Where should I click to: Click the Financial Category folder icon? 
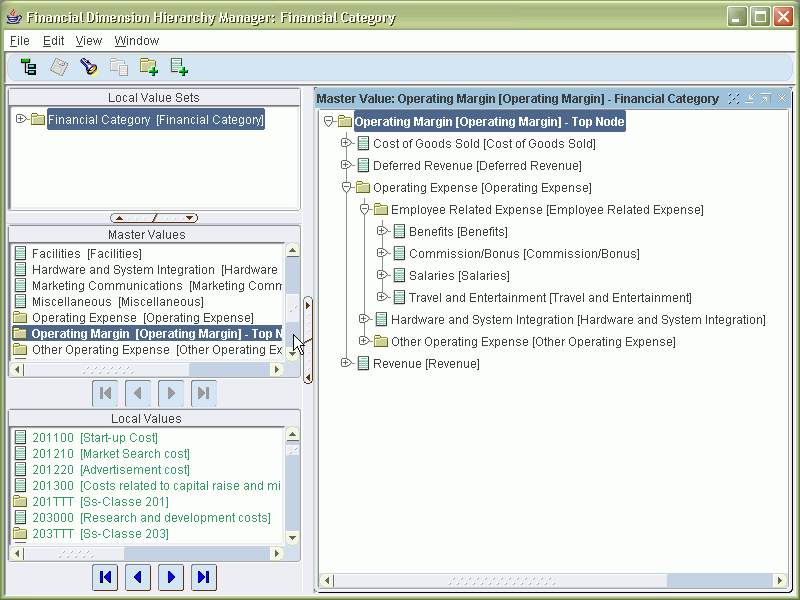[38, 119]
